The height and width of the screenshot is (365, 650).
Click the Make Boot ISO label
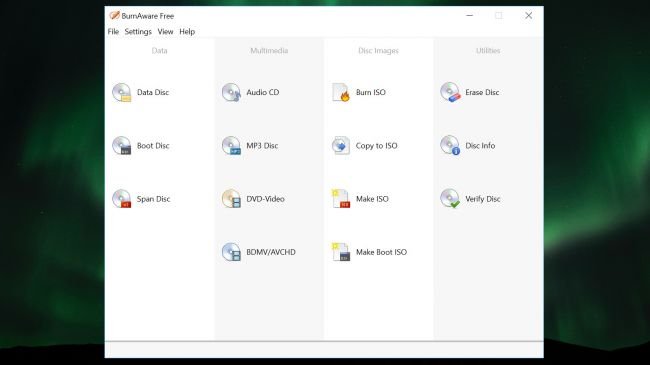point(381,252)
